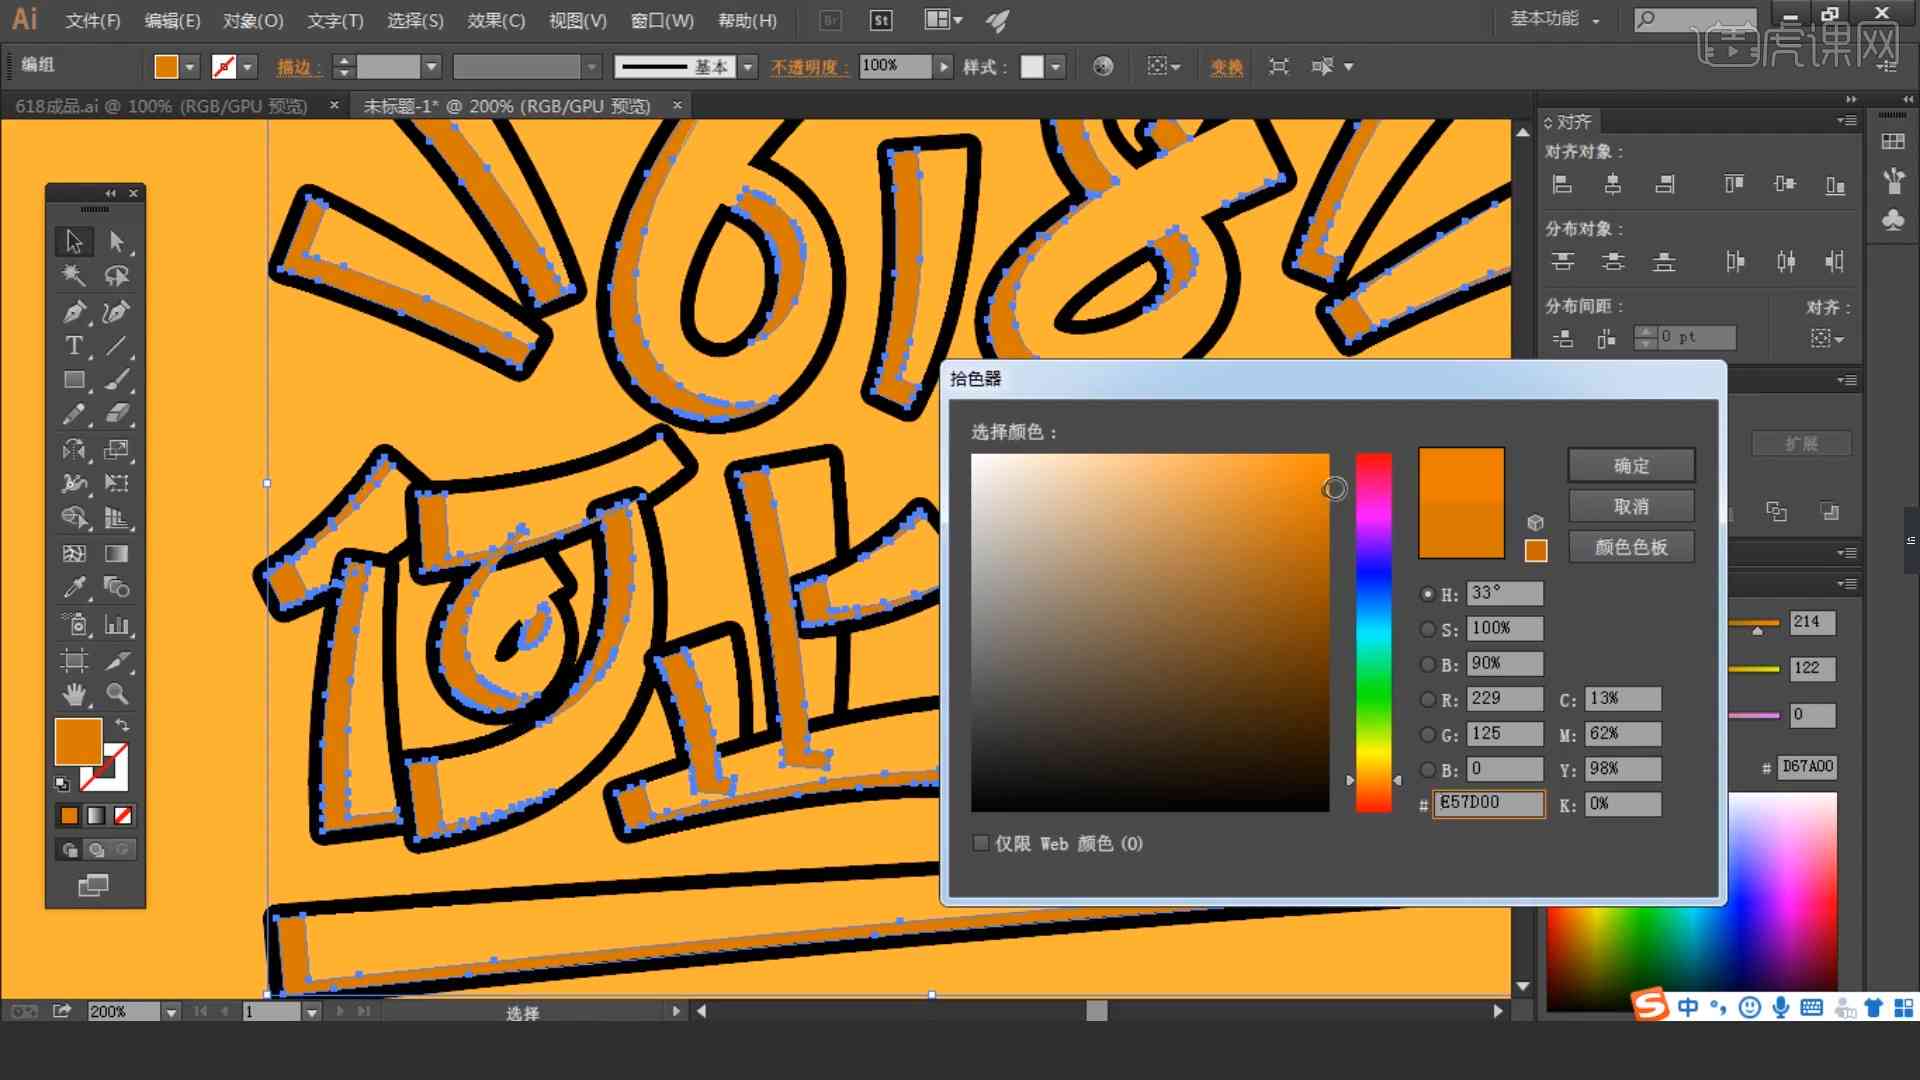This screenshot has width=1920, height=1080.
Task: Select the Line Segment tool
Action: (117, 346)
